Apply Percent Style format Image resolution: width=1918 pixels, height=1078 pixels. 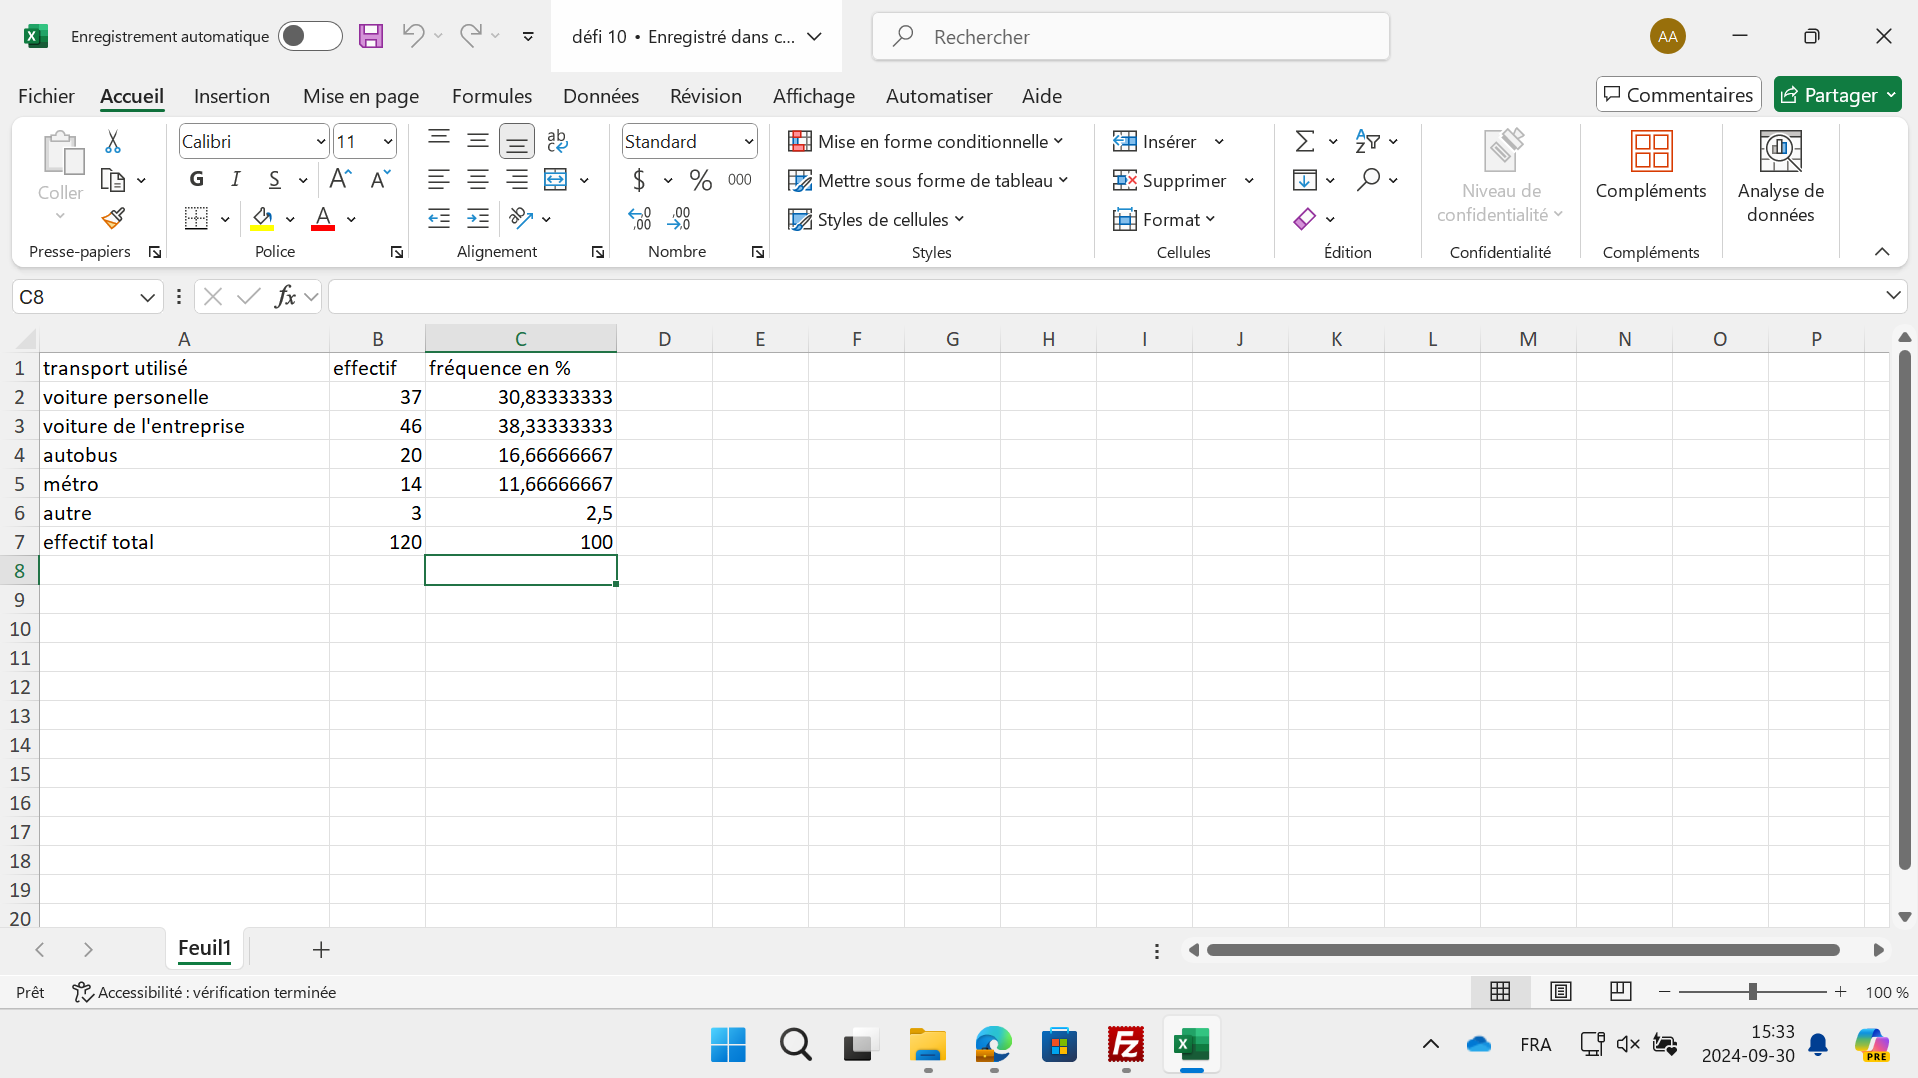point(701,180)
